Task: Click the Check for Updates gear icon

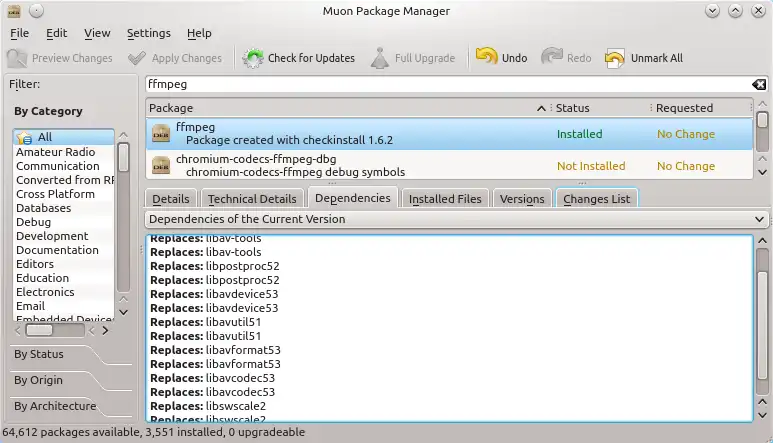Action: tap(253, 58)
